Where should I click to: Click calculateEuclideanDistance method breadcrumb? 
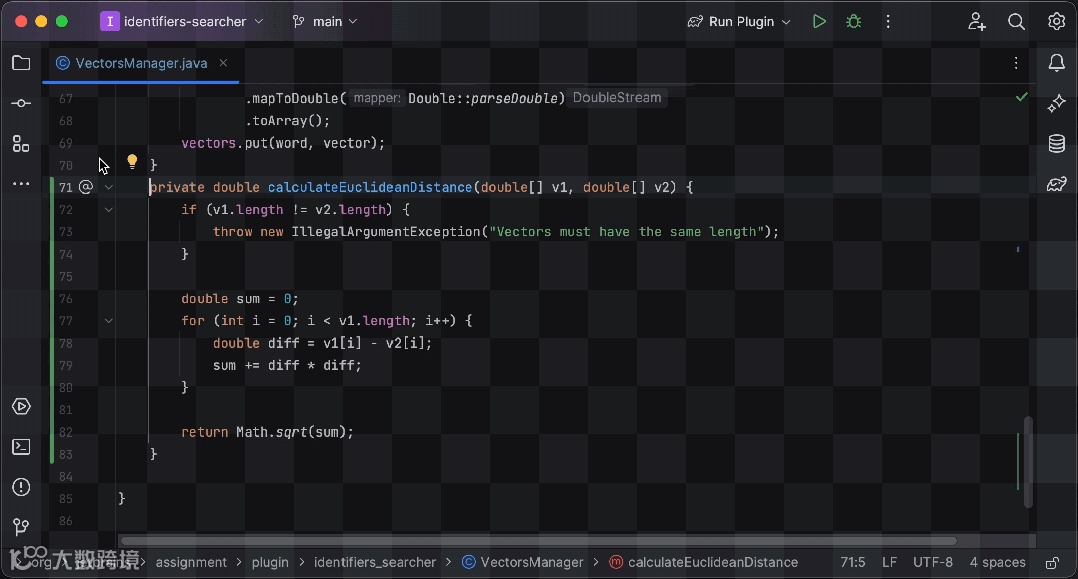coord(704,562)
